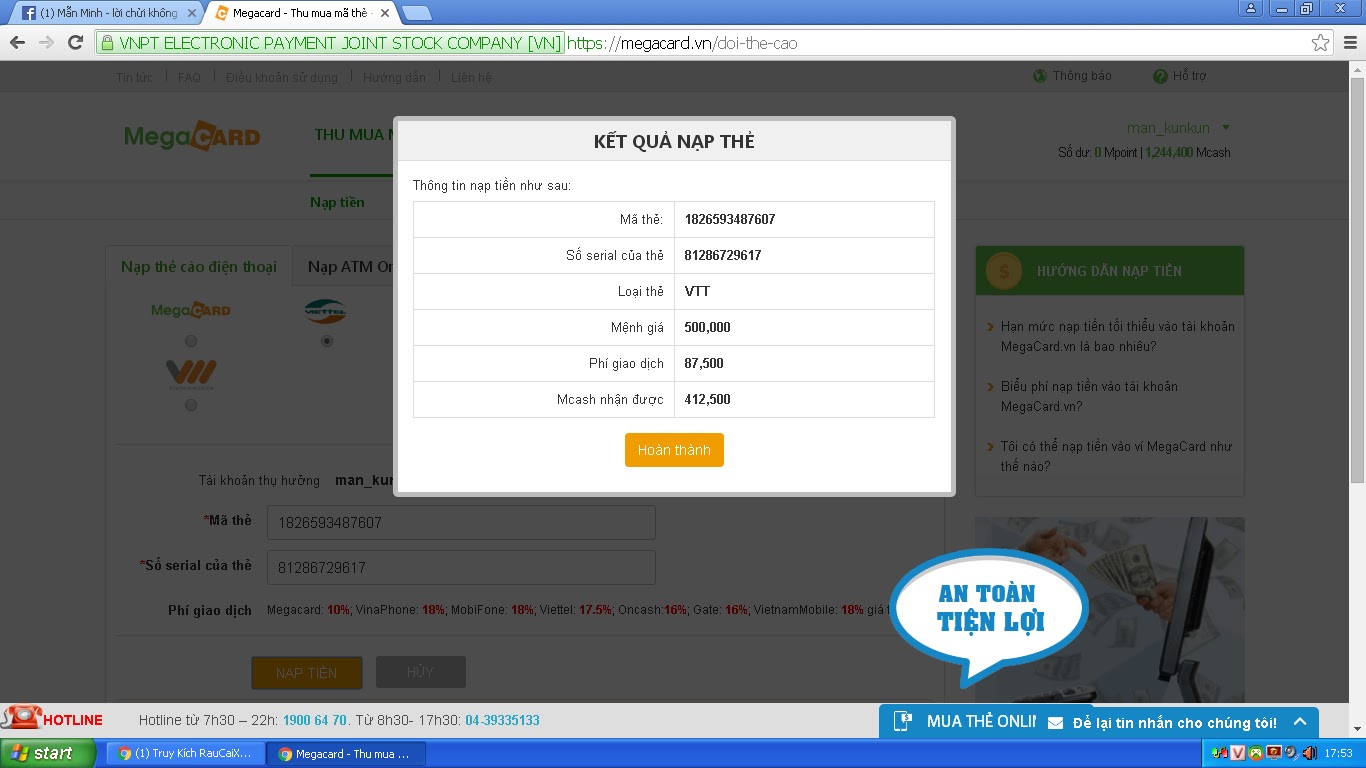Open the Chrome hamburger menu

click(x=1349, y=43)
